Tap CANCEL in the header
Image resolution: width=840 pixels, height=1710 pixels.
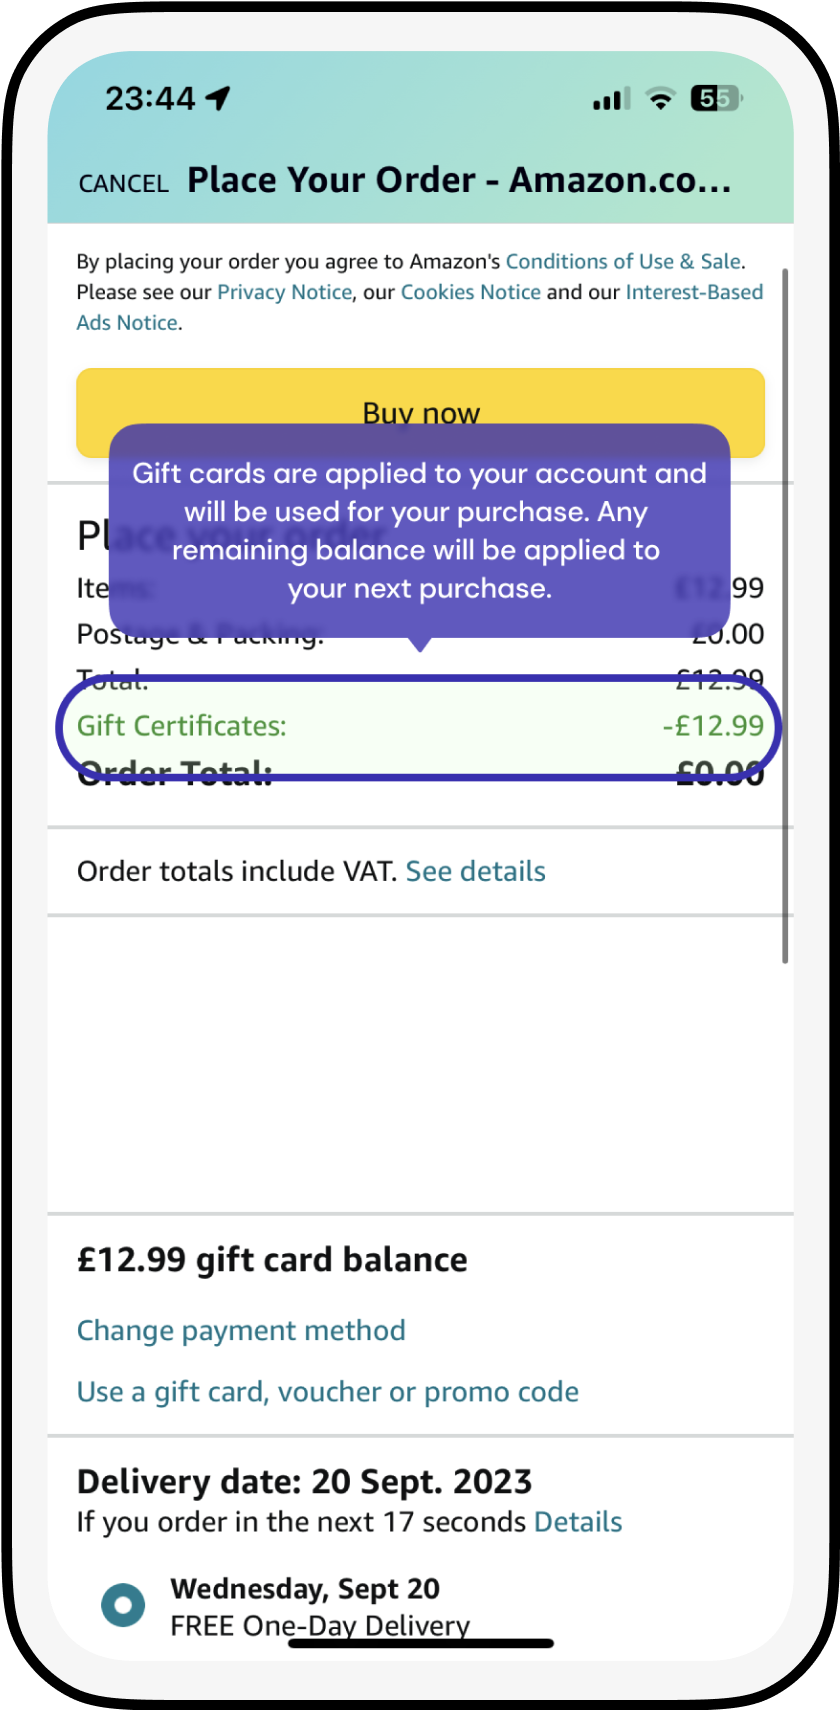[124, 183]
